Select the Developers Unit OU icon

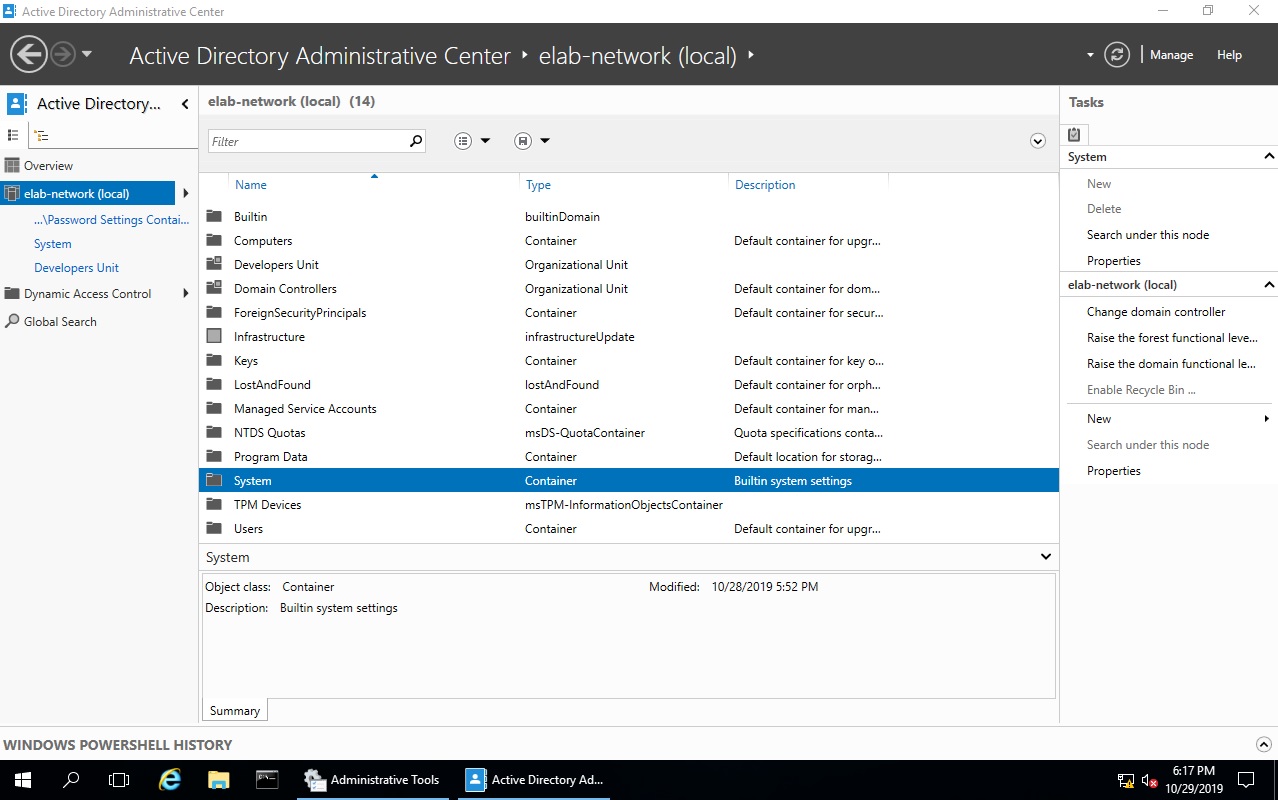pyautogui.click(x=214, y=264)
